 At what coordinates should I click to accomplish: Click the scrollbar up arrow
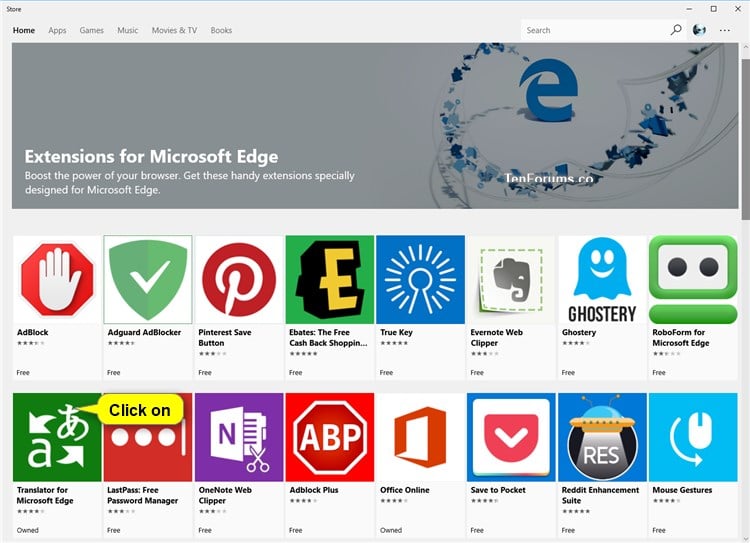pos(746,48)
